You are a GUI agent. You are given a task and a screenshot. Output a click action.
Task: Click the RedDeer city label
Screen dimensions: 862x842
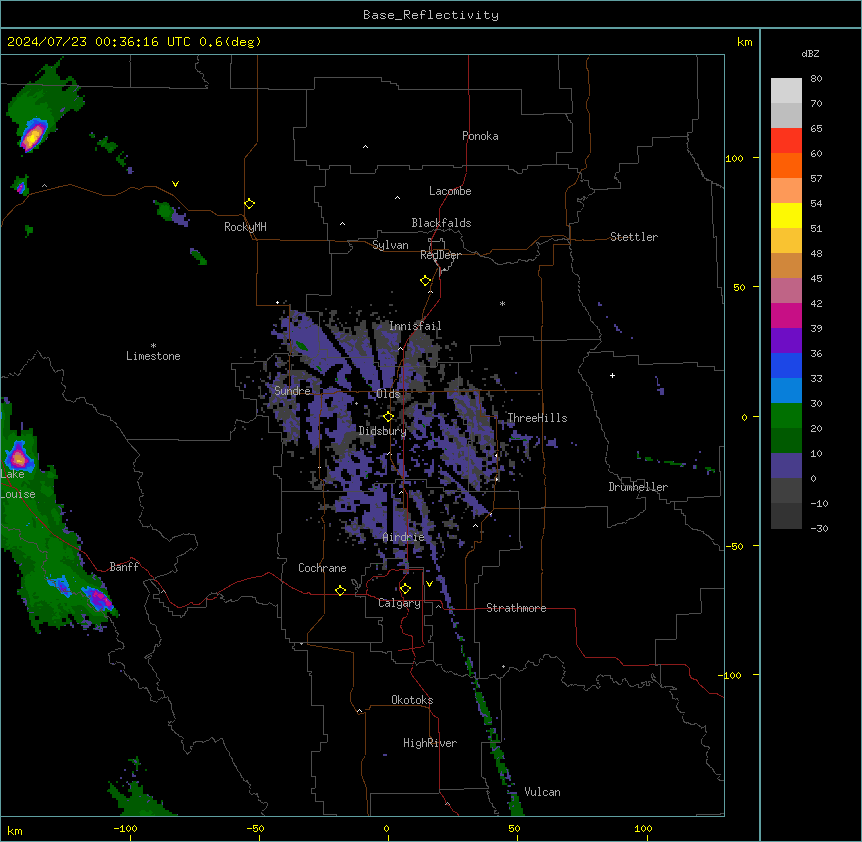point(440,255)
